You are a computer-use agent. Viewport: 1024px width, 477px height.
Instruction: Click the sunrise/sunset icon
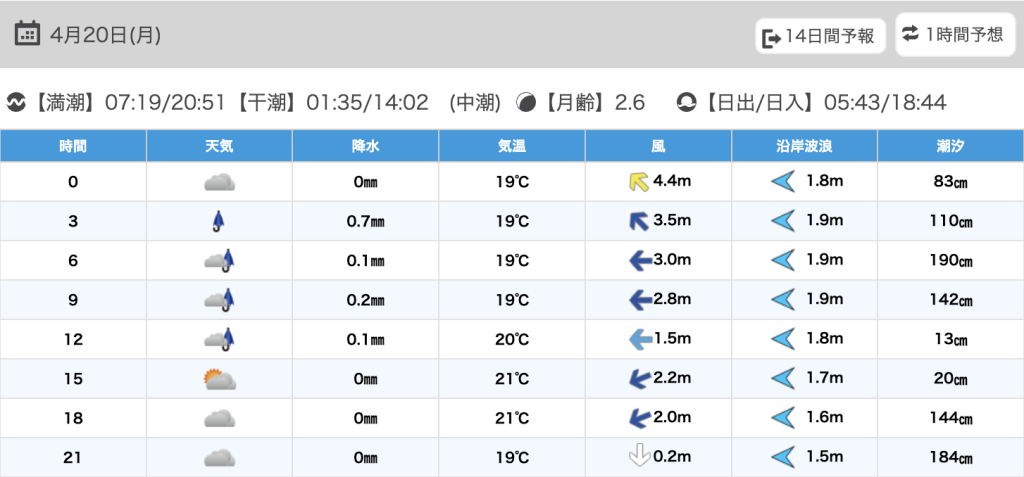tap(686, 102)
